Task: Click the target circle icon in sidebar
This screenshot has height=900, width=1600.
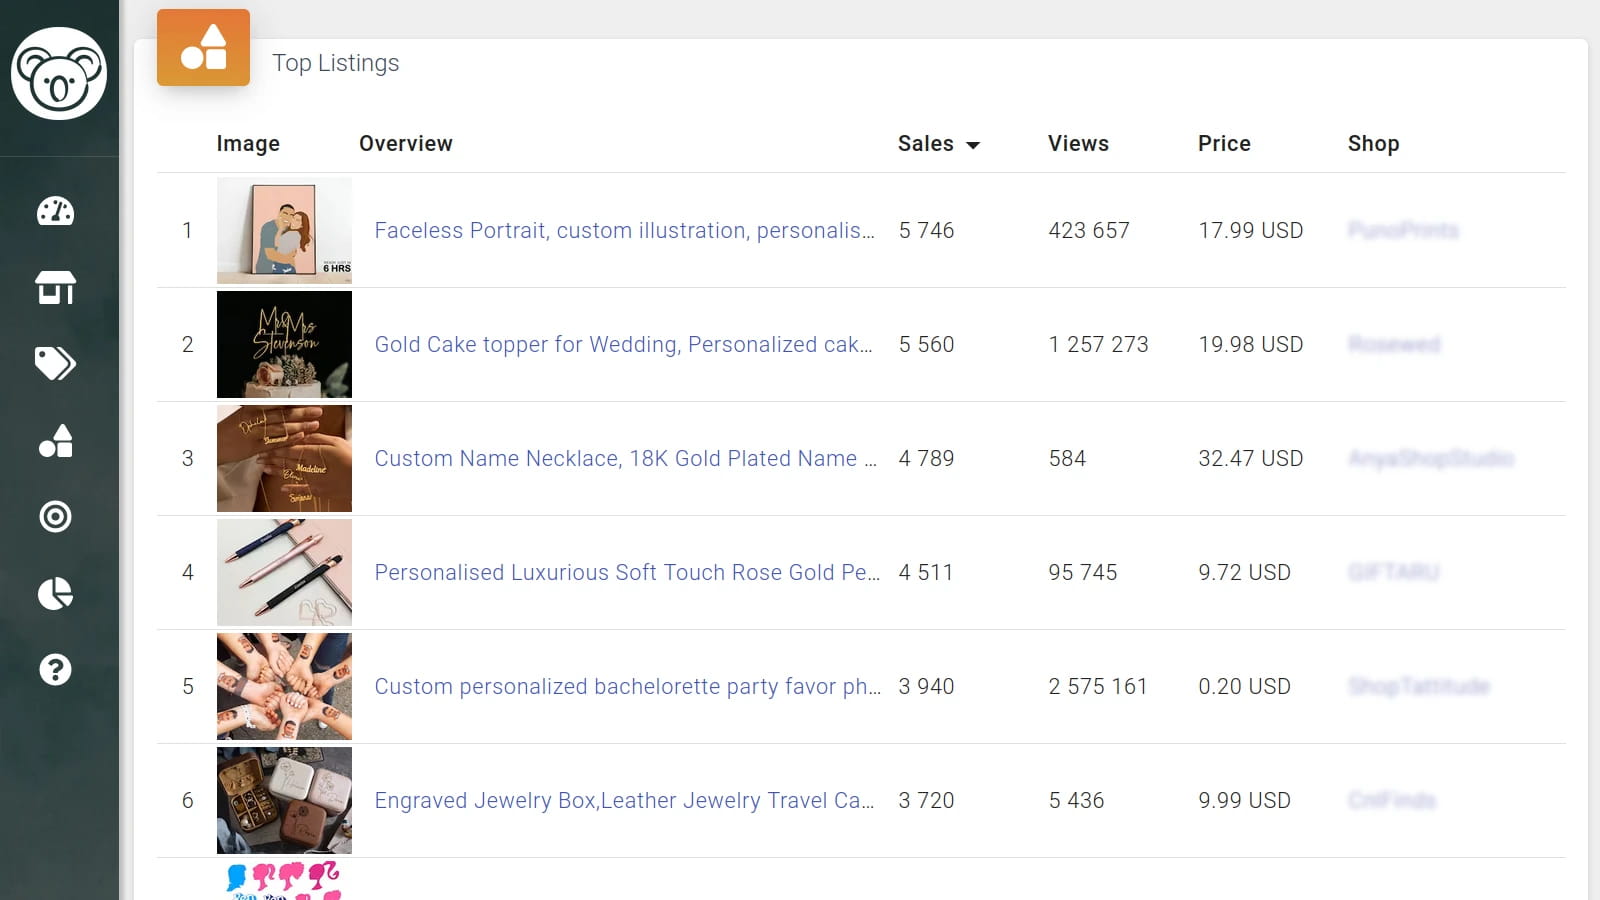Action: (55, 517)
